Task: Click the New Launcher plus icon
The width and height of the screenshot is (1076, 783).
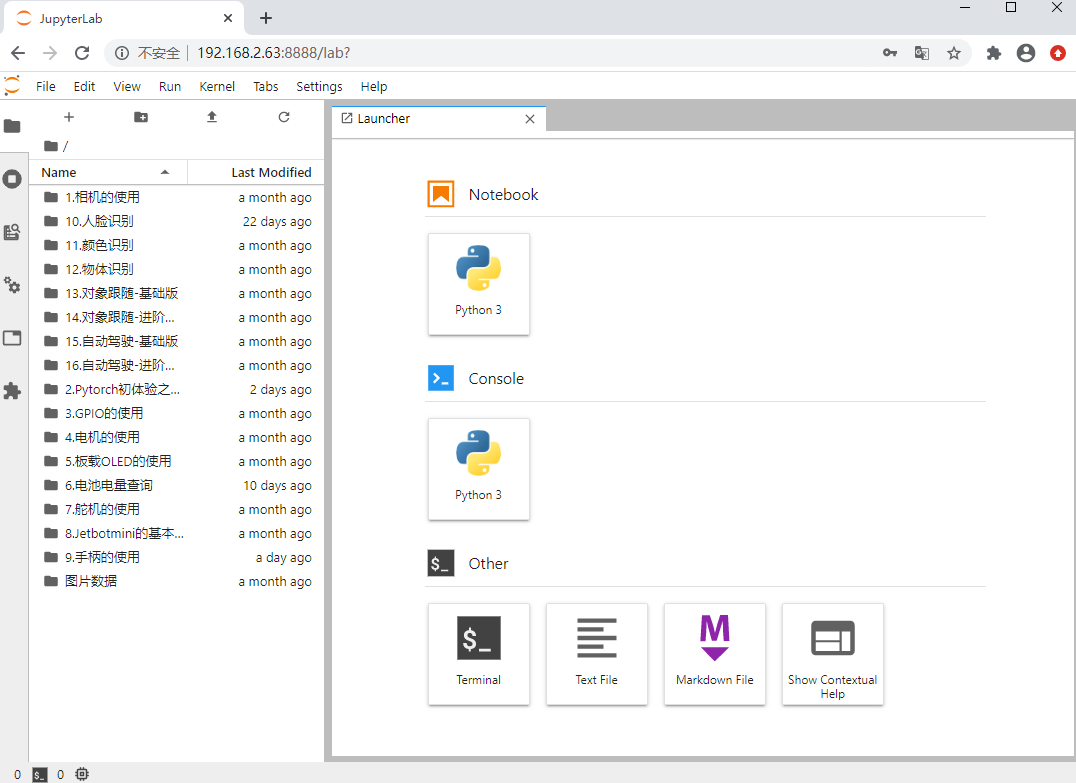Action: pos(69,117)
